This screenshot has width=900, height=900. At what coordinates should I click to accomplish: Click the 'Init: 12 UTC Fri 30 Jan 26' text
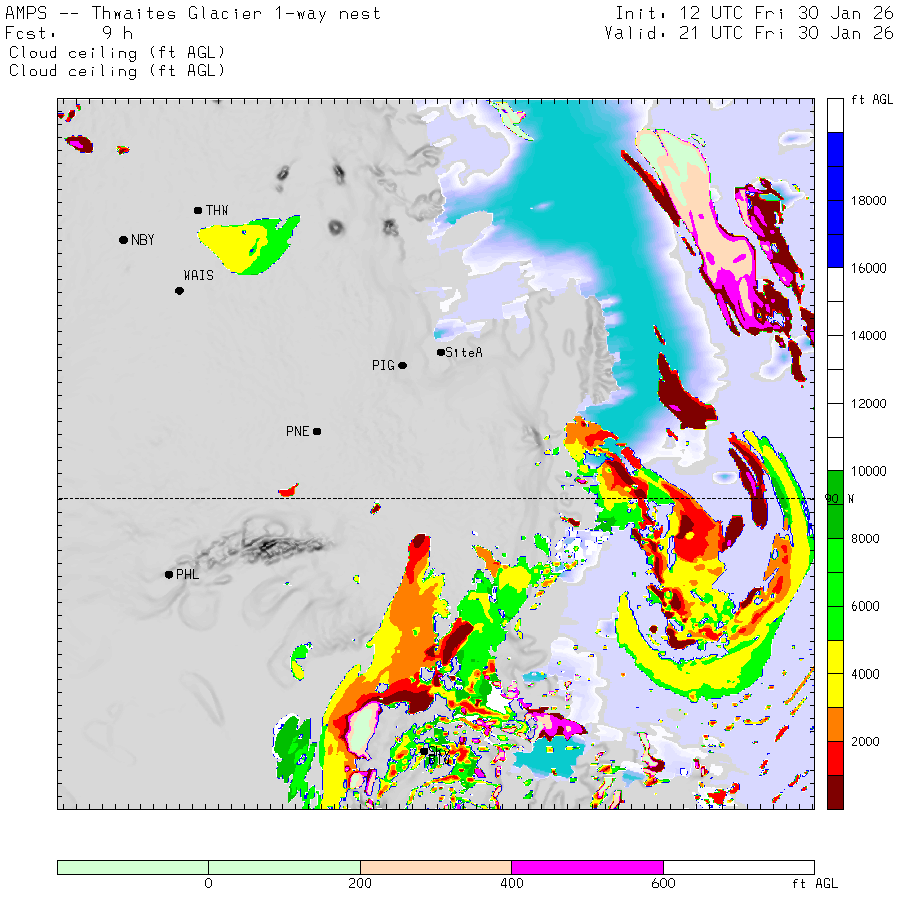point(754,13)
